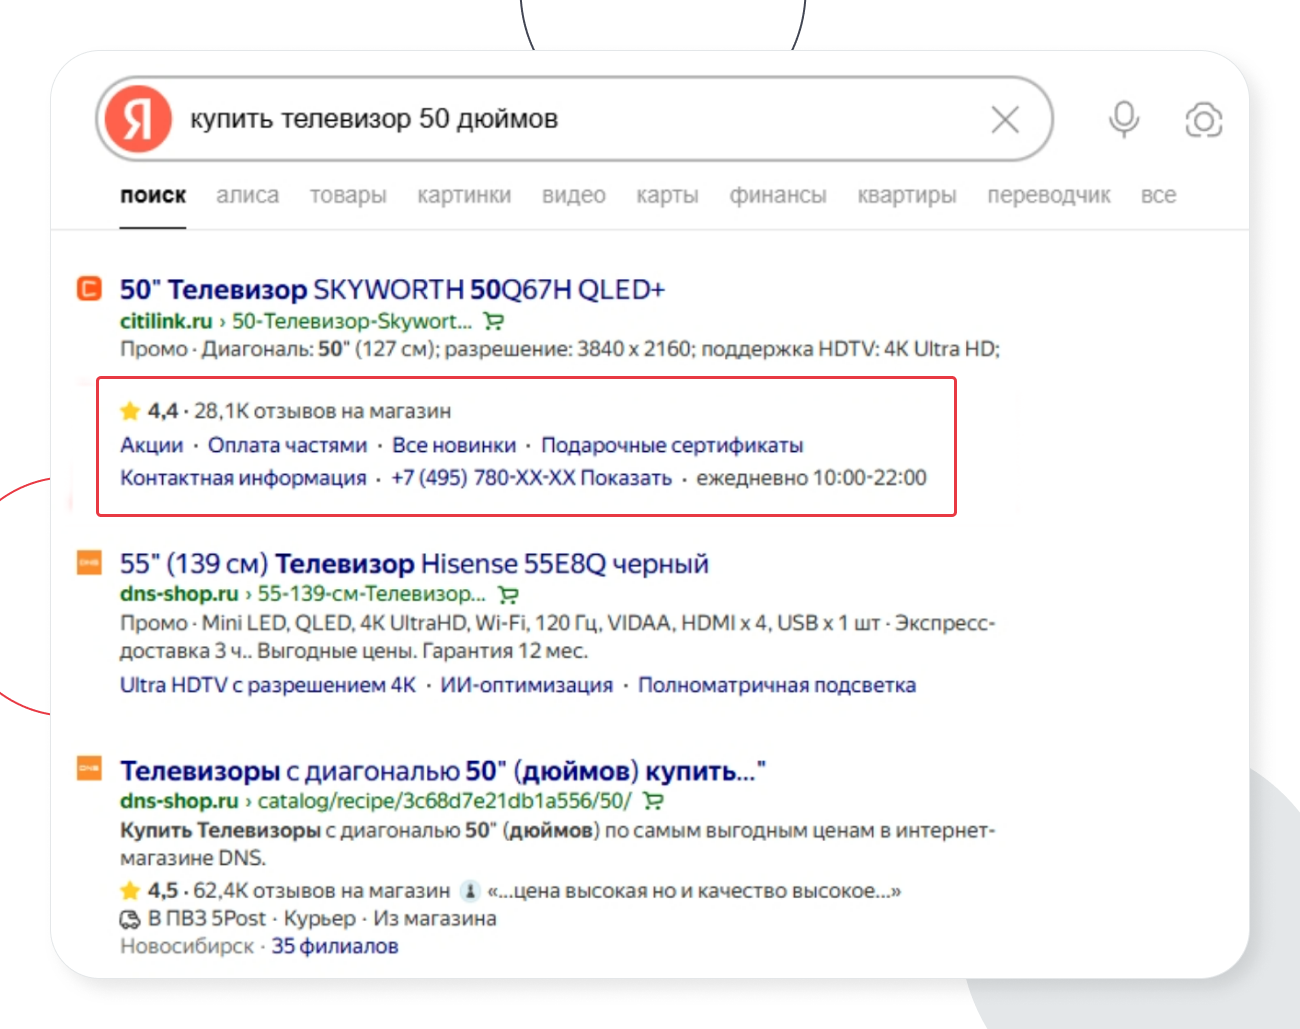This screenshot has height=1029, width=1300.
Task: Expand the «35 филиалов» branches list
Action: [x=334, y=946]
